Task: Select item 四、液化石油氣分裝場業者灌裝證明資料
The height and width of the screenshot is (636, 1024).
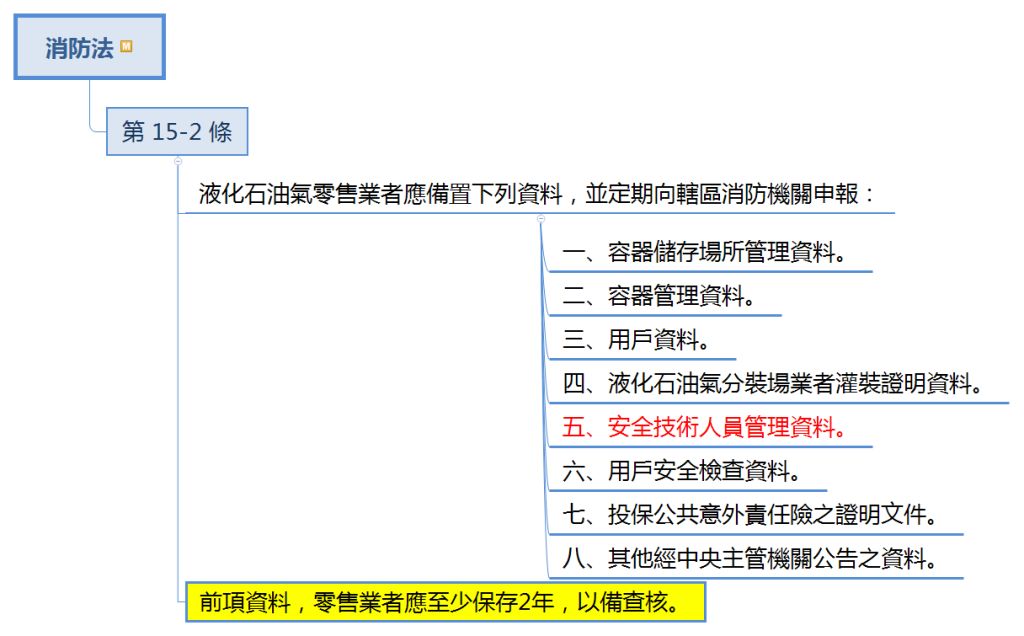Action: [772, 384]
